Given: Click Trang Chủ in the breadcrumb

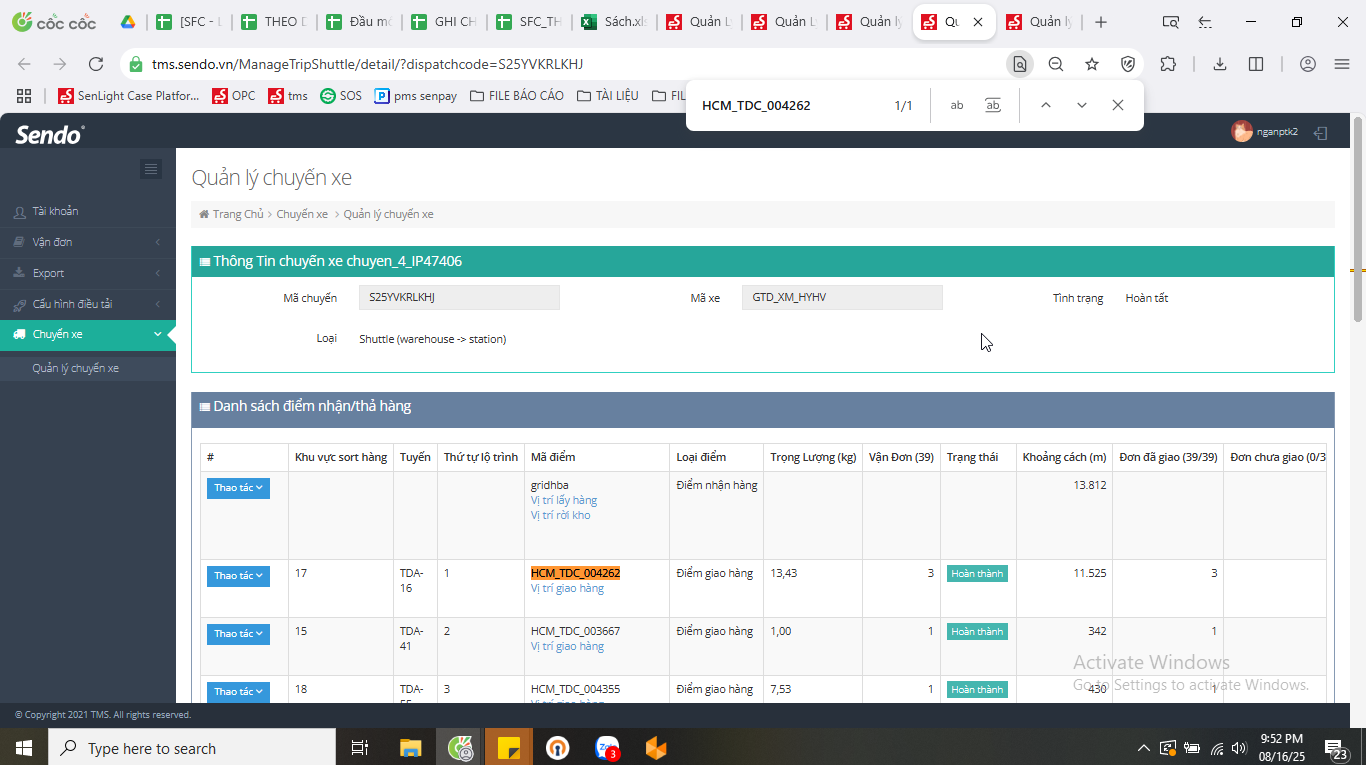Looking at the screenshot, I should [237, 214].
